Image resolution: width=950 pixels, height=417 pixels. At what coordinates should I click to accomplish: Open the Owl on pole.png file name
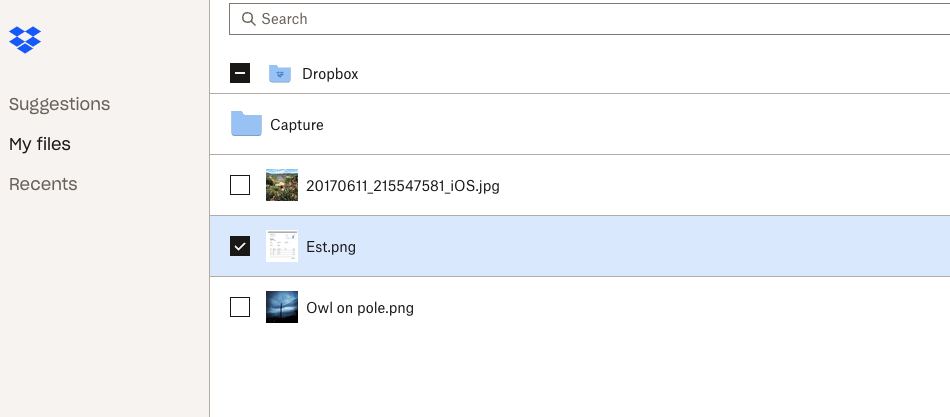click(x=360, y=308)
